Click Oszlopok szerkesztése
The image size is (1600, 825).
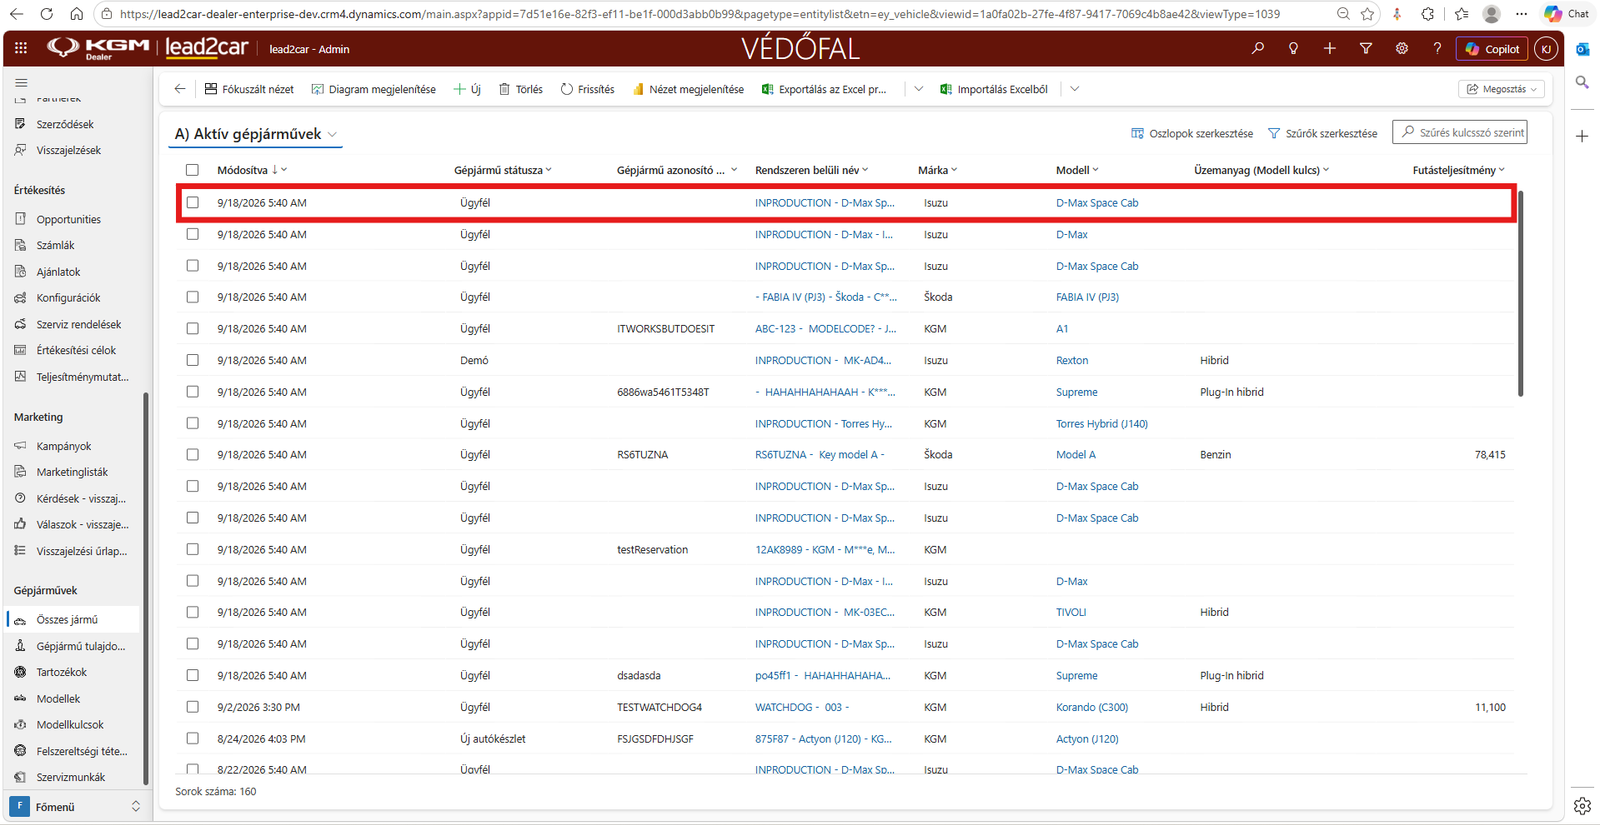pos(1191,133)
